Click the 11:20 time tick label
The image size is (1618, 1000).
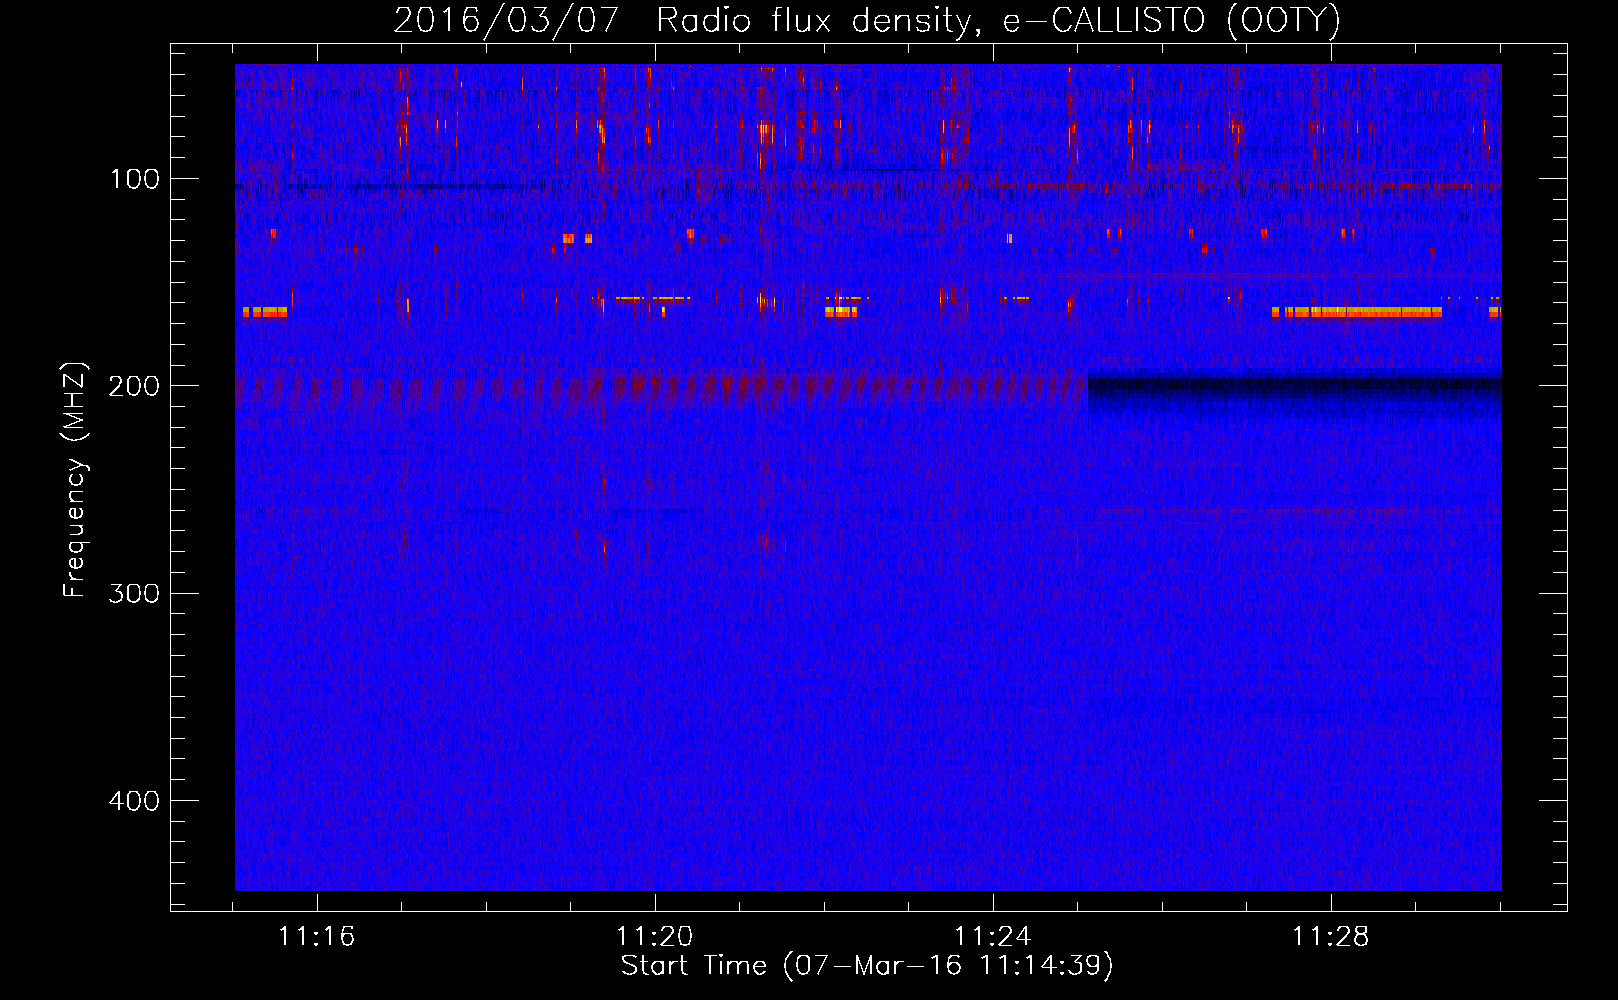pyautogui.click(x=655, y=936)
